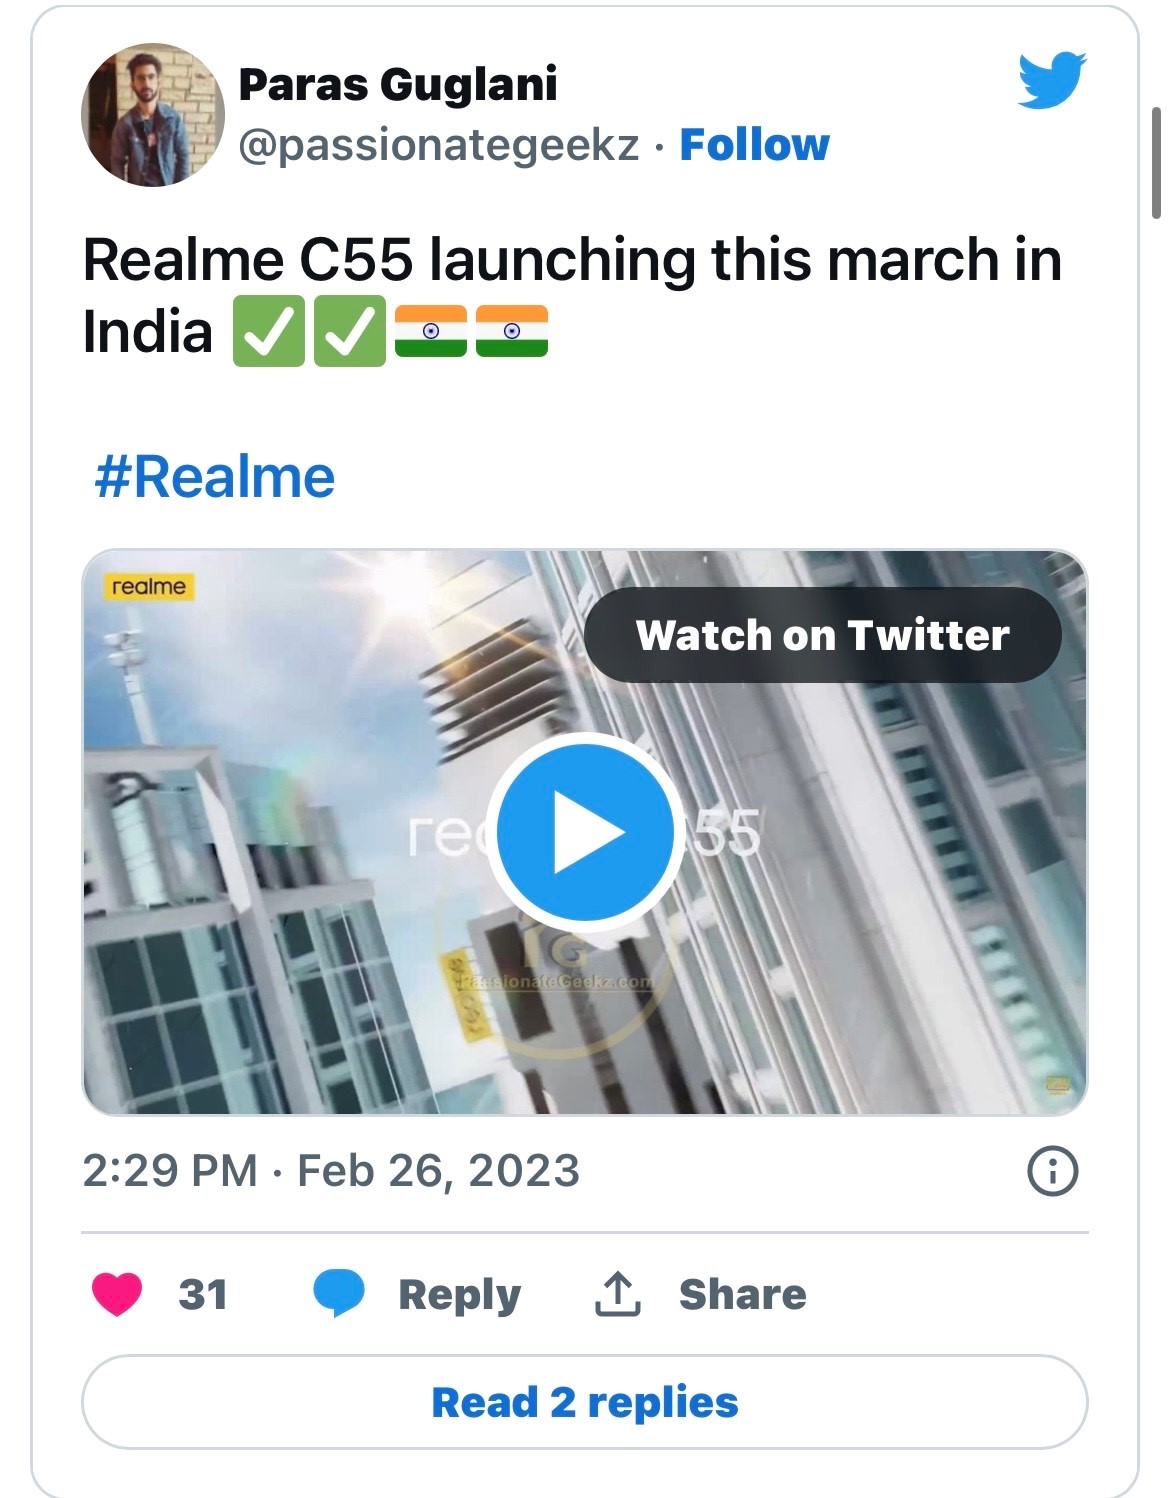This screenshot has height=1498, width=1170.
Task: Click the blue reply bubble icon
Action: click(x=339, y=1292)
